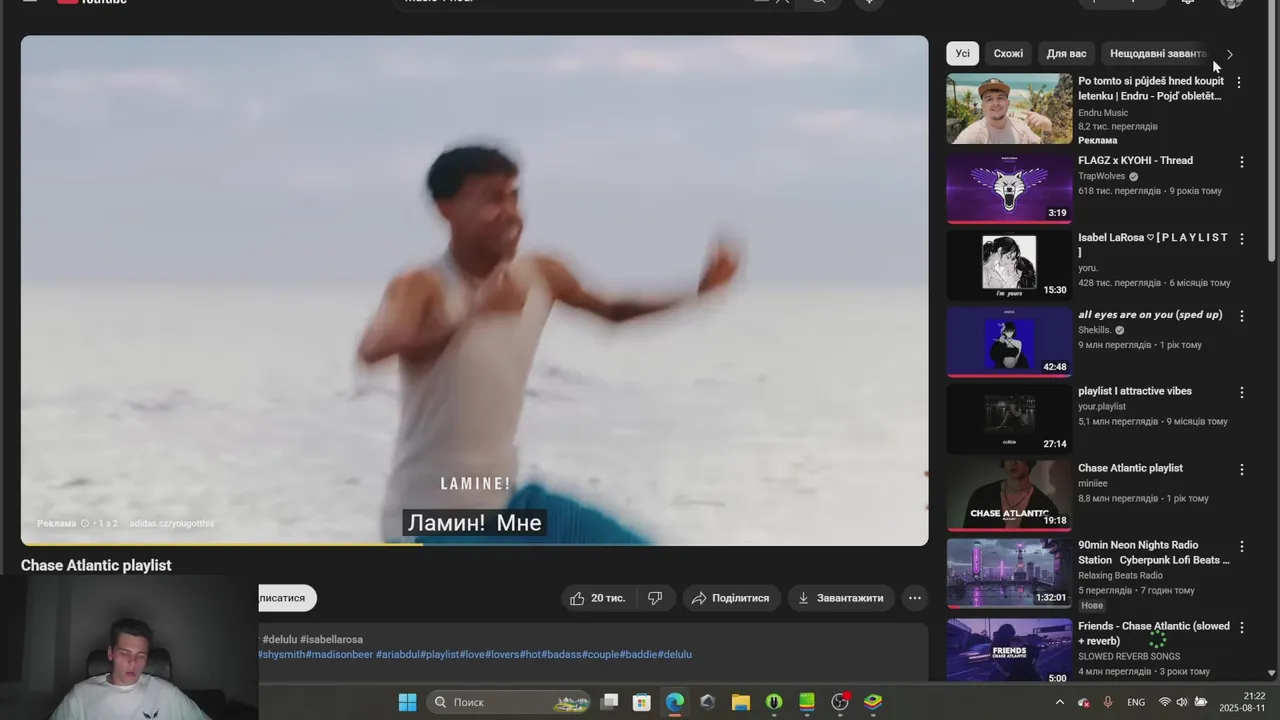Image resolution: width=1280 pixels, height=720 pixels.
Task: Click the main video player area
Action: coord(474,290)
